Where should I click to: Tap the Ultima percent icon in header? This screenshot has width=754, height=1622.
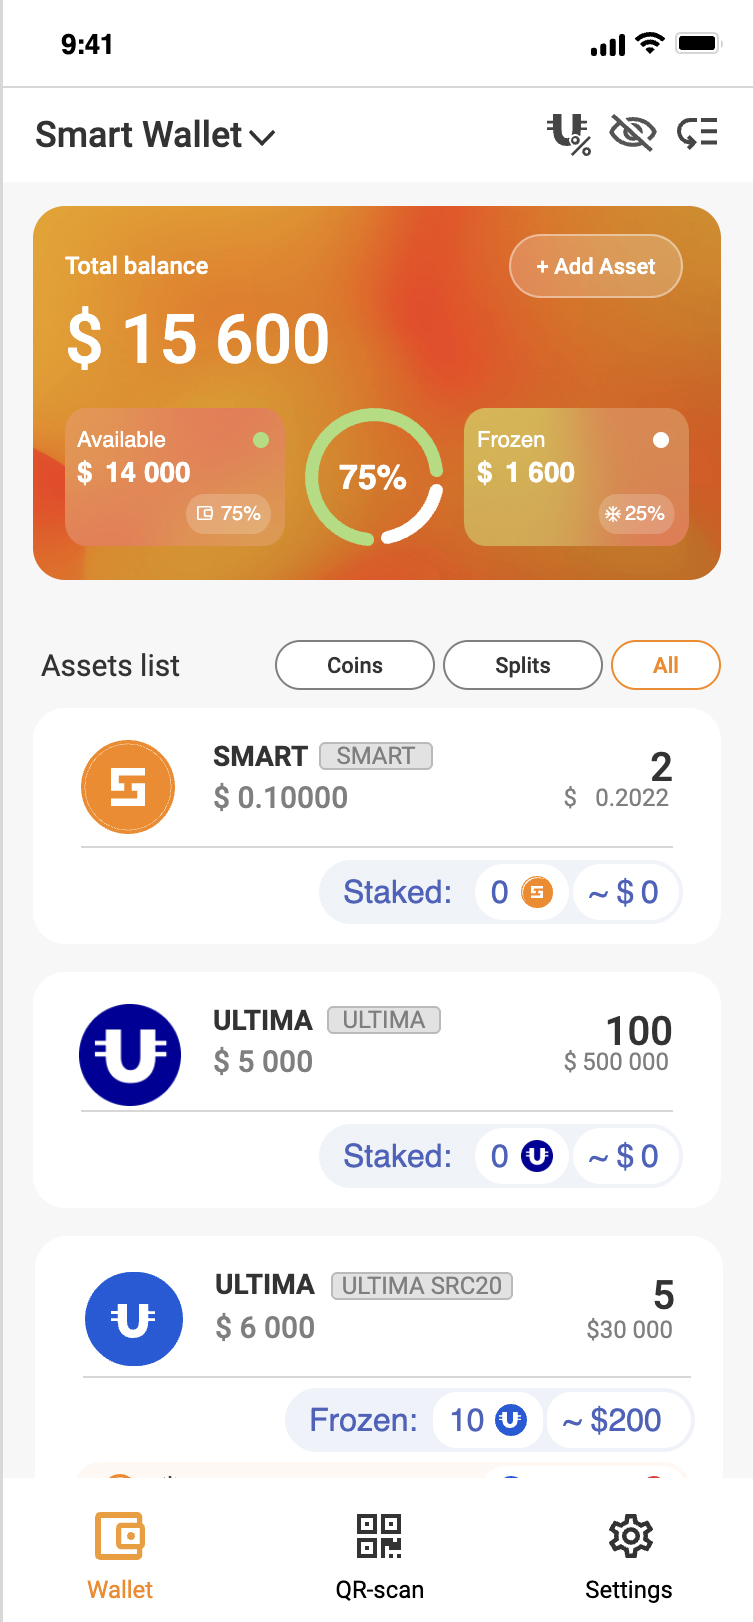[569, 134]
